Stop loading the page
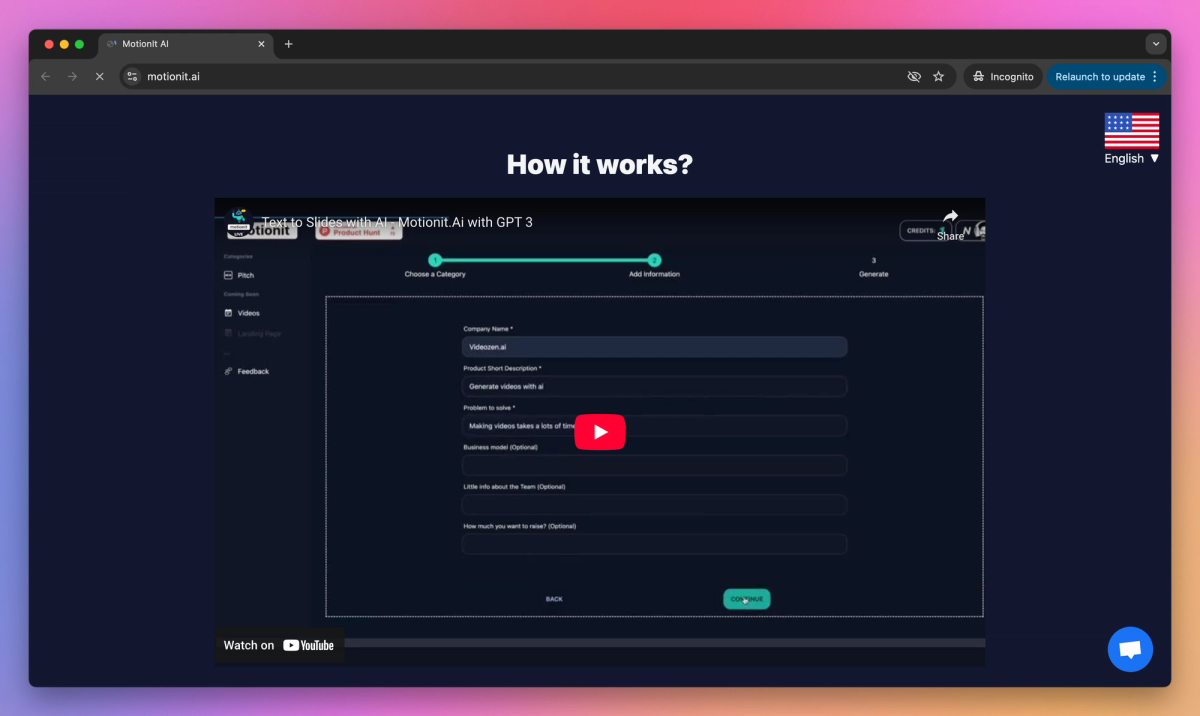The width and height of the screenshot is (1200, 716). point(99,76)
